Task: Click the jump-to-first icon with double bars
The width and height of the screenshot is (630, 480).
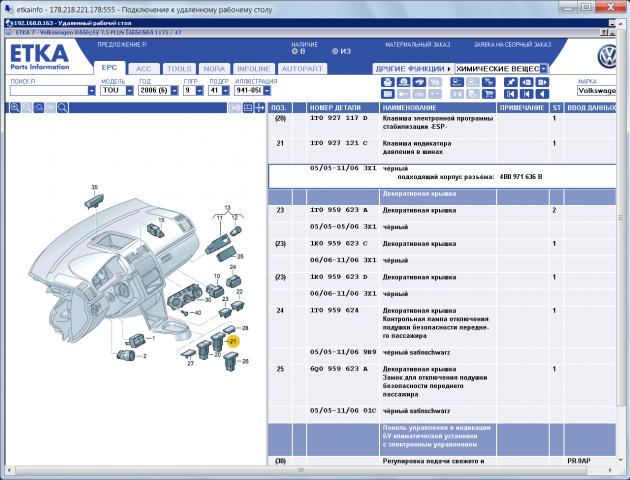Action: [x=511, y=94]
